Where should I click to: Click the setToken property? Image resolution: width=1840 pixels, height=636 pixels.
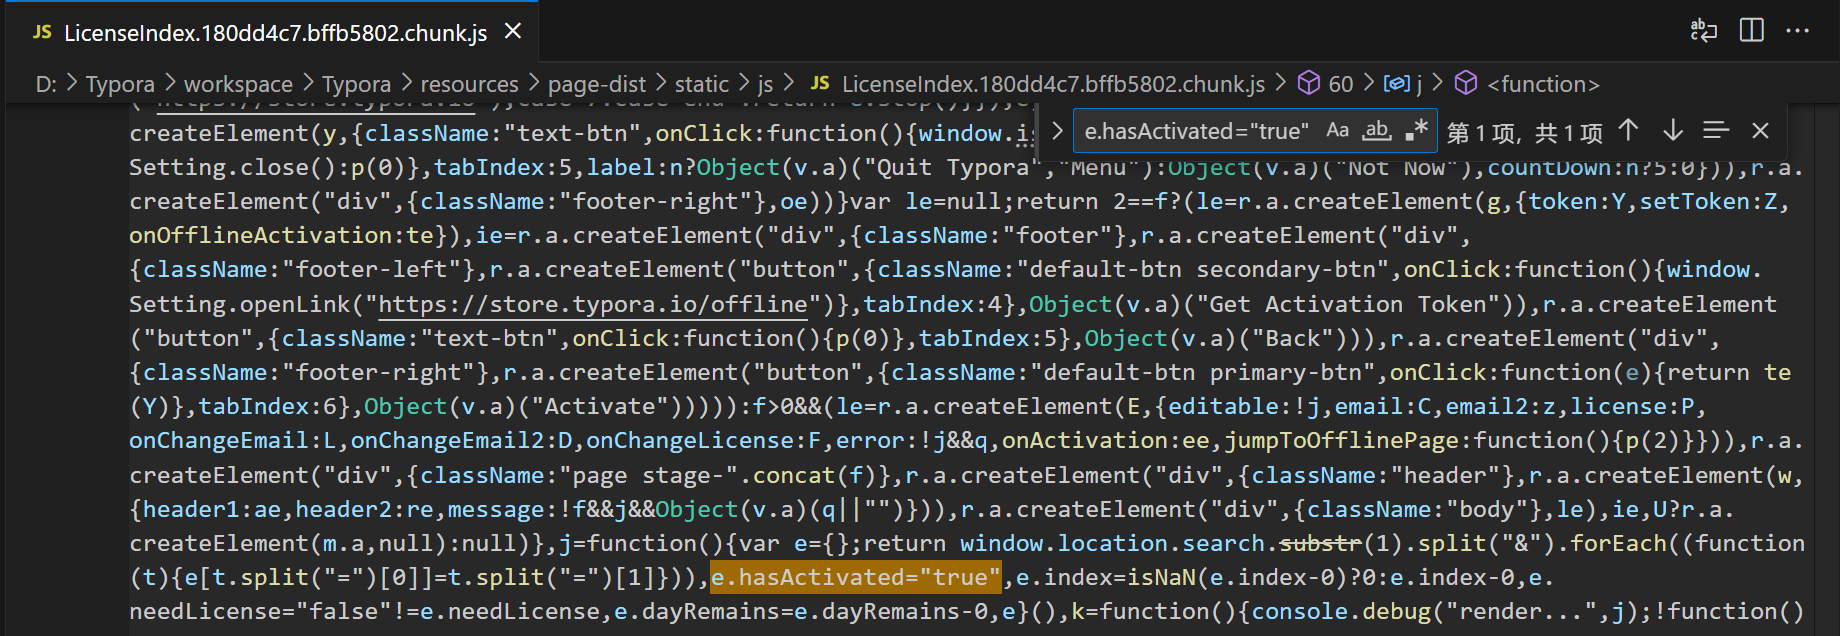pos(1695,201)
